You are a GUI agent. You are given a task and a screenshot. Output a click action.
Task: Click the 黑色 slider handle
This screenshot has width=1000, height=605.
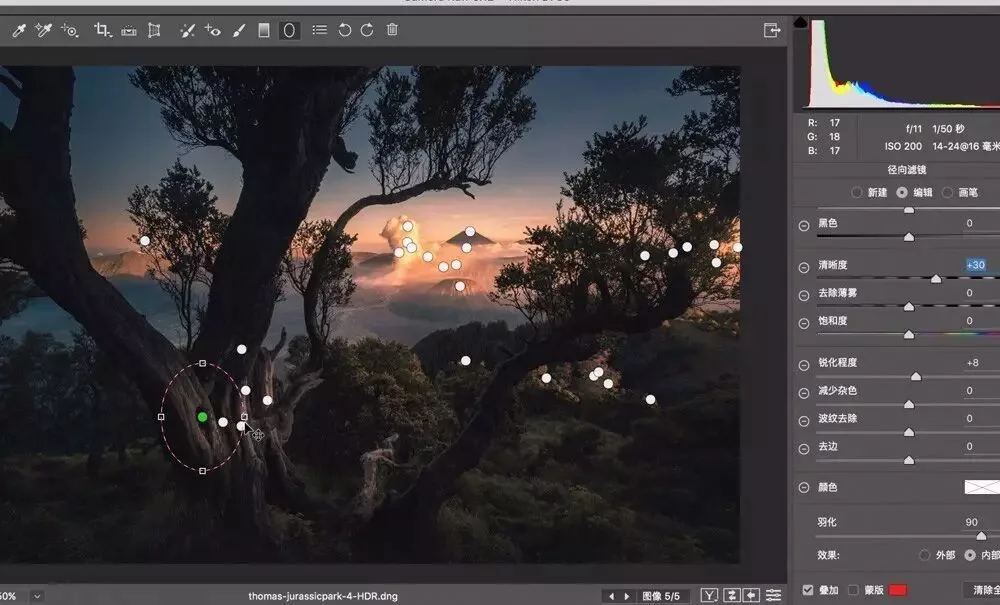click(x=909, y=237)
